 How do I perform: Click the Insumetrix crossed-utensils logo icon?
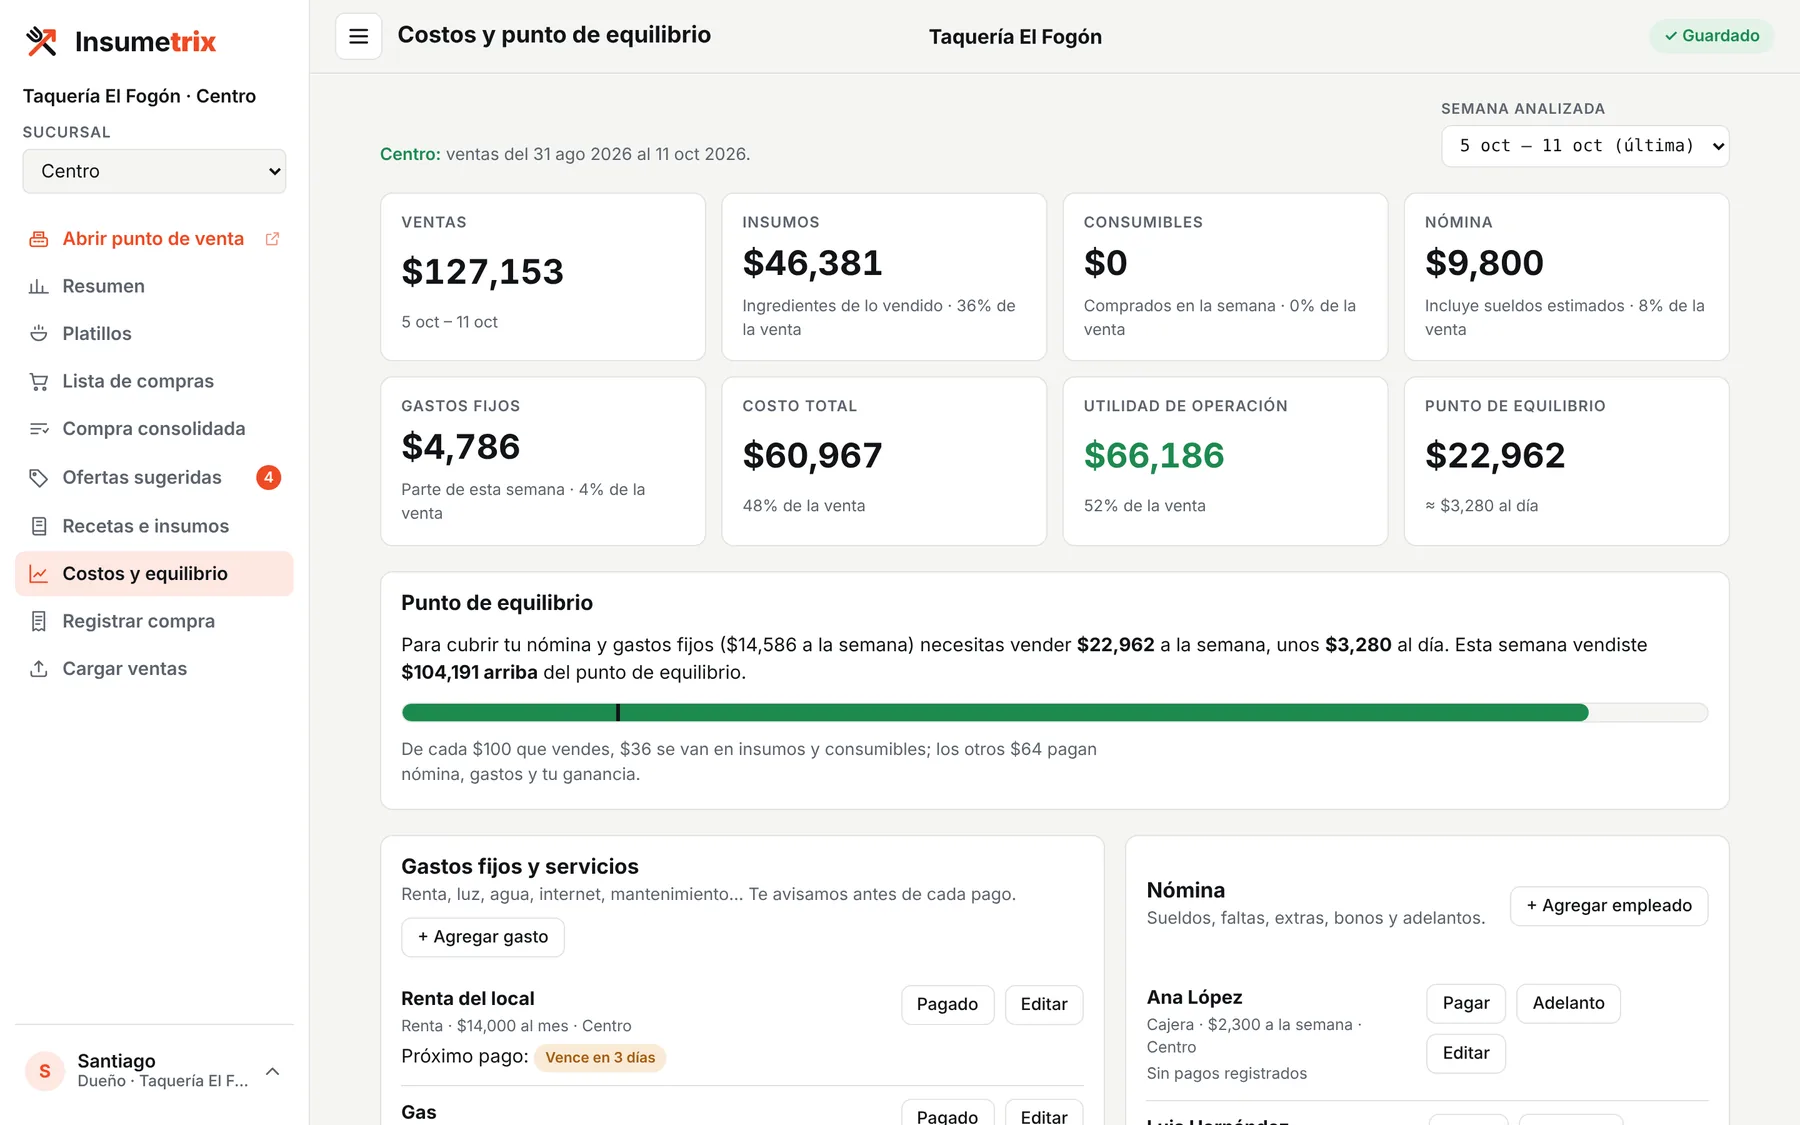pyautogui.click(x=41, y=41)
